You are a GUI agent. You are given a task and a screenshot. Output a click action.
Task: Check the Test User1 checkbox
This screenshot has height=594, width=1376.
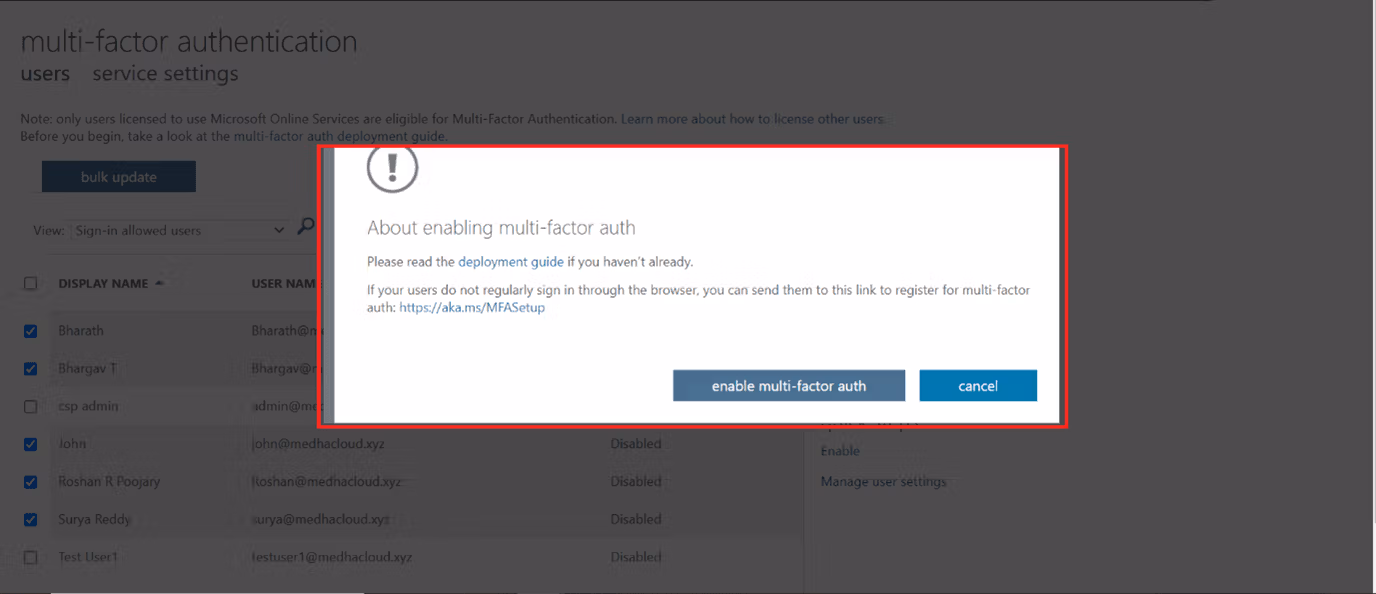coord(29,557)
